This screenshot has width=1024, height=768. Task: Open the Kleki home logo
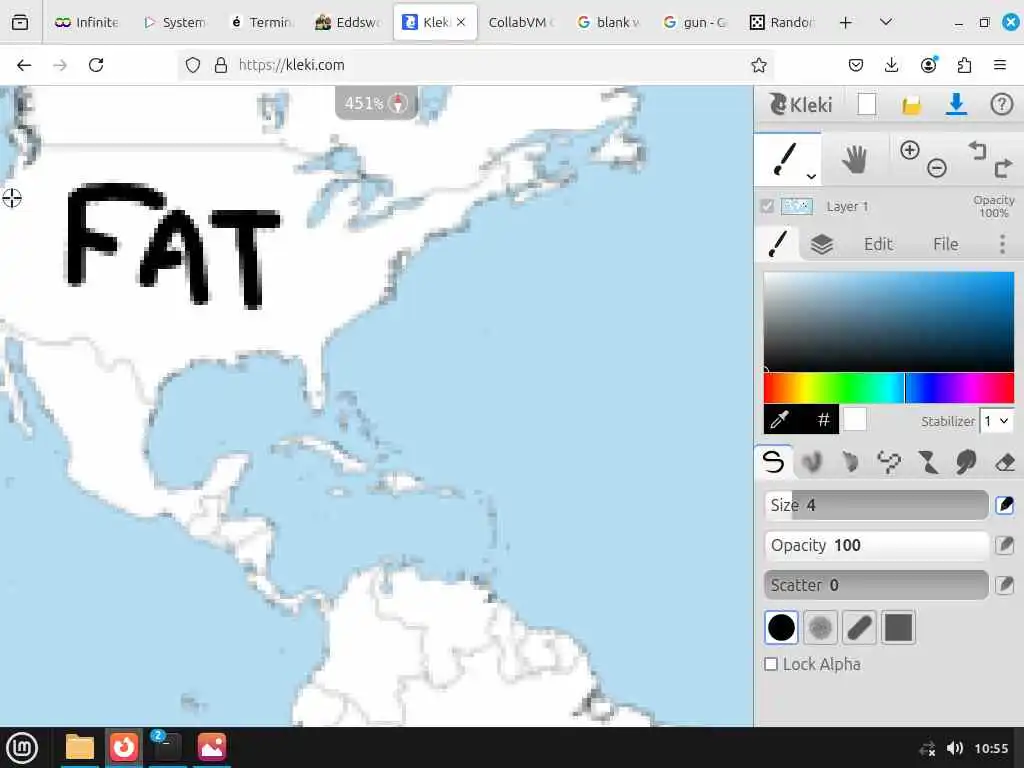tap(801, 104)
